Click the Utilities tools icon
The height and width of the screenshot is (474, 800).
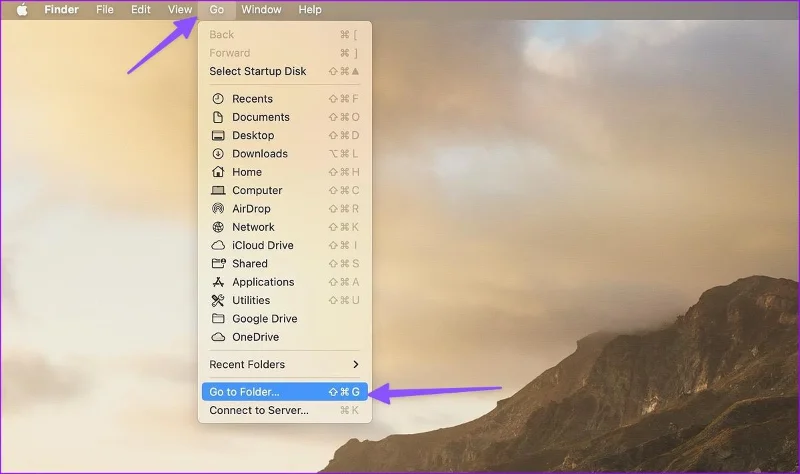tap(218, 300)
